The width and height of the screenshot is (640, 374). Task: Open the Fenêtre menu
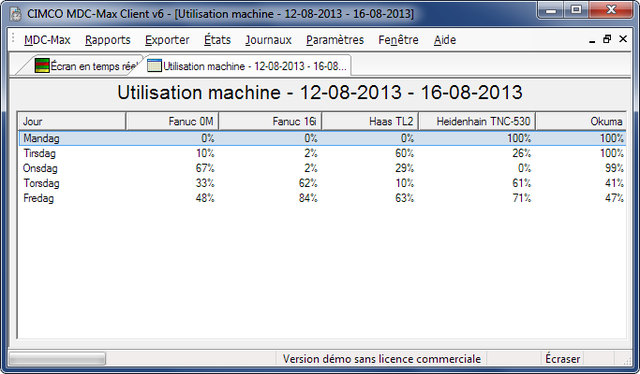pos(398,40)
